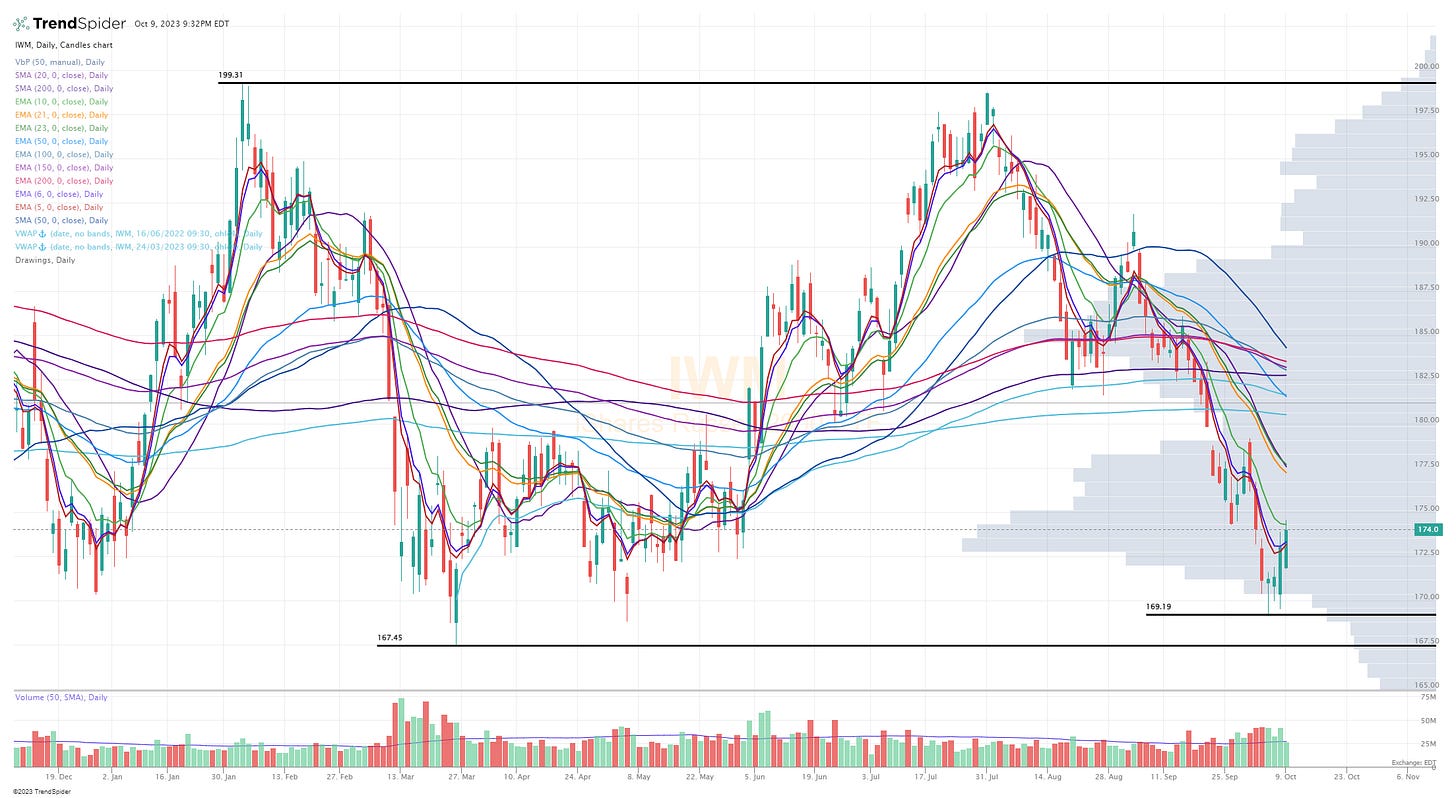Click the EMA (6, 0, close) indicator label

tap(59, 194)
